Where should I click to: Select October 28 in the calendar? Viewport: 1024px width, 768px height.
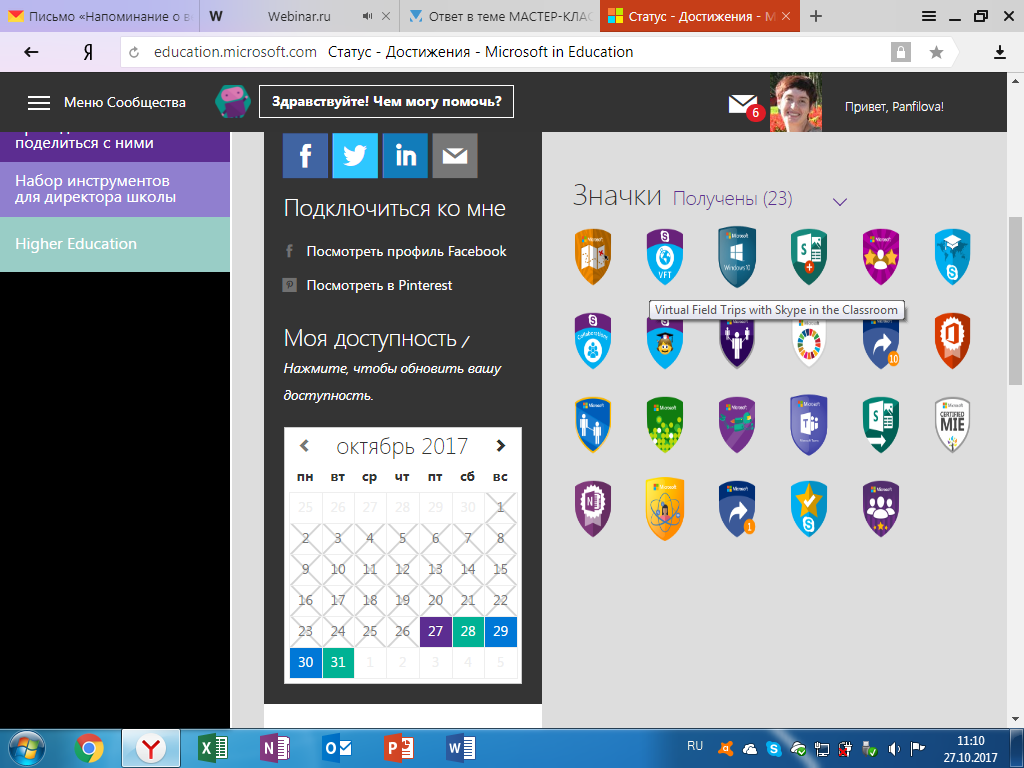tap(468, 632)
